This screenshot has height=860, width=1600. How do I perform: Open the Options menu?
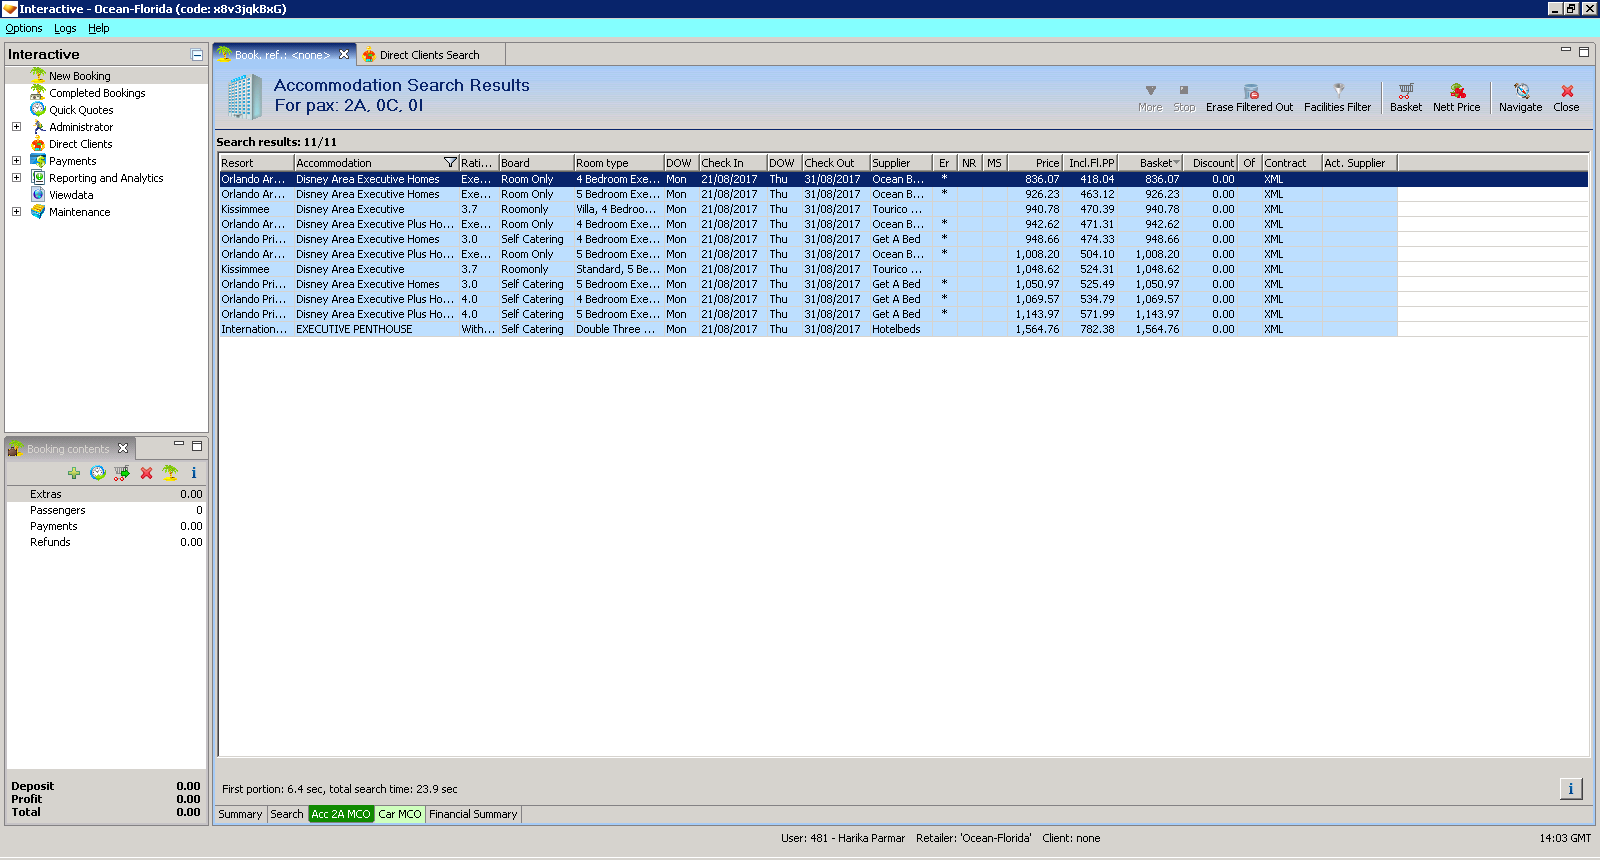[x=24, y=28]
